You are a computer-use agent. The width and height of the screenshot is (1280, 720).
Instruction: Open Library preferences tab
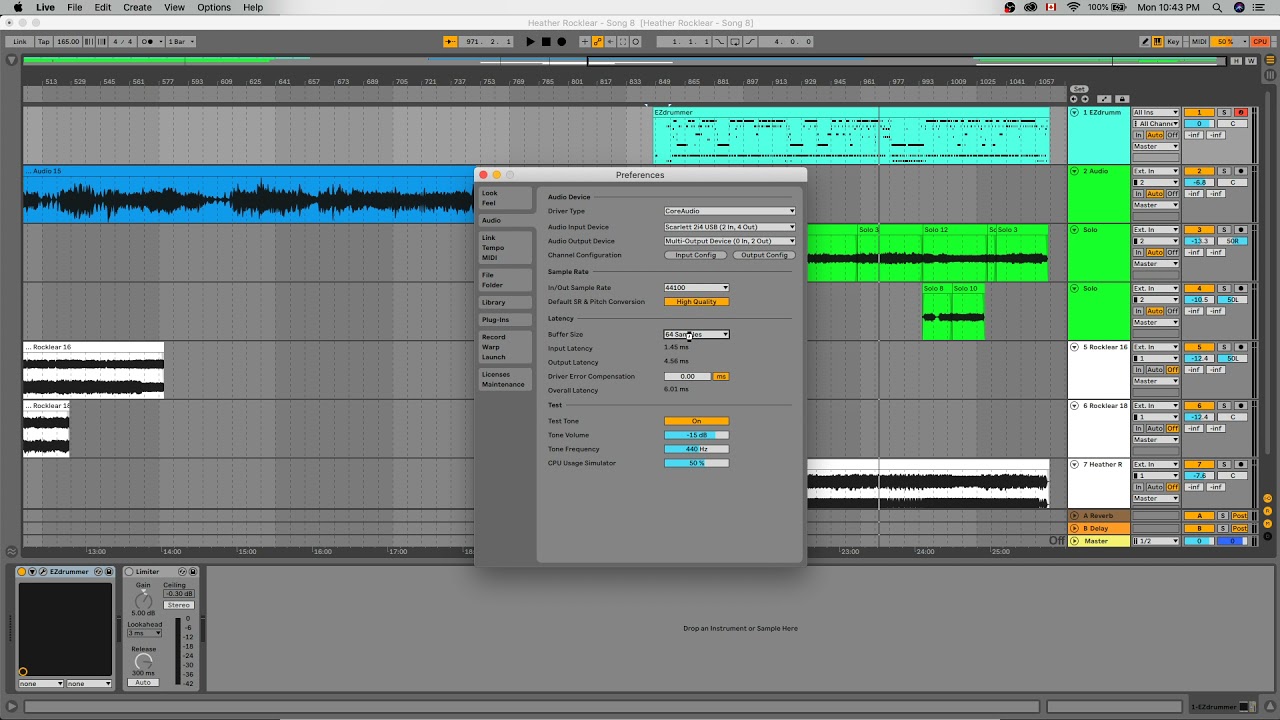pyautogui.click(x=504, y=302)
